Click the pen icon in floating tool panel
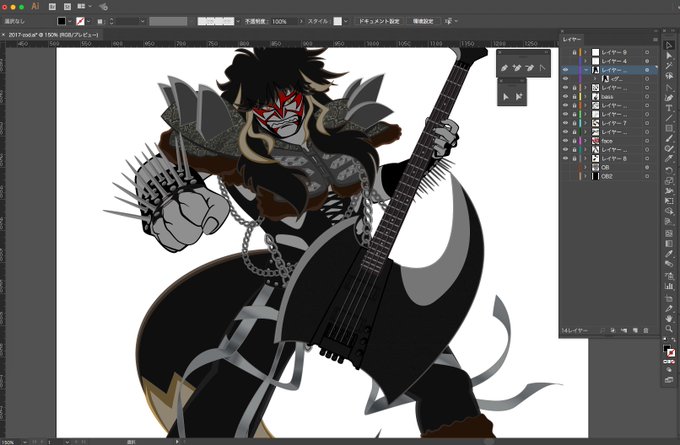680x445 pixels. tap(504, 68)
